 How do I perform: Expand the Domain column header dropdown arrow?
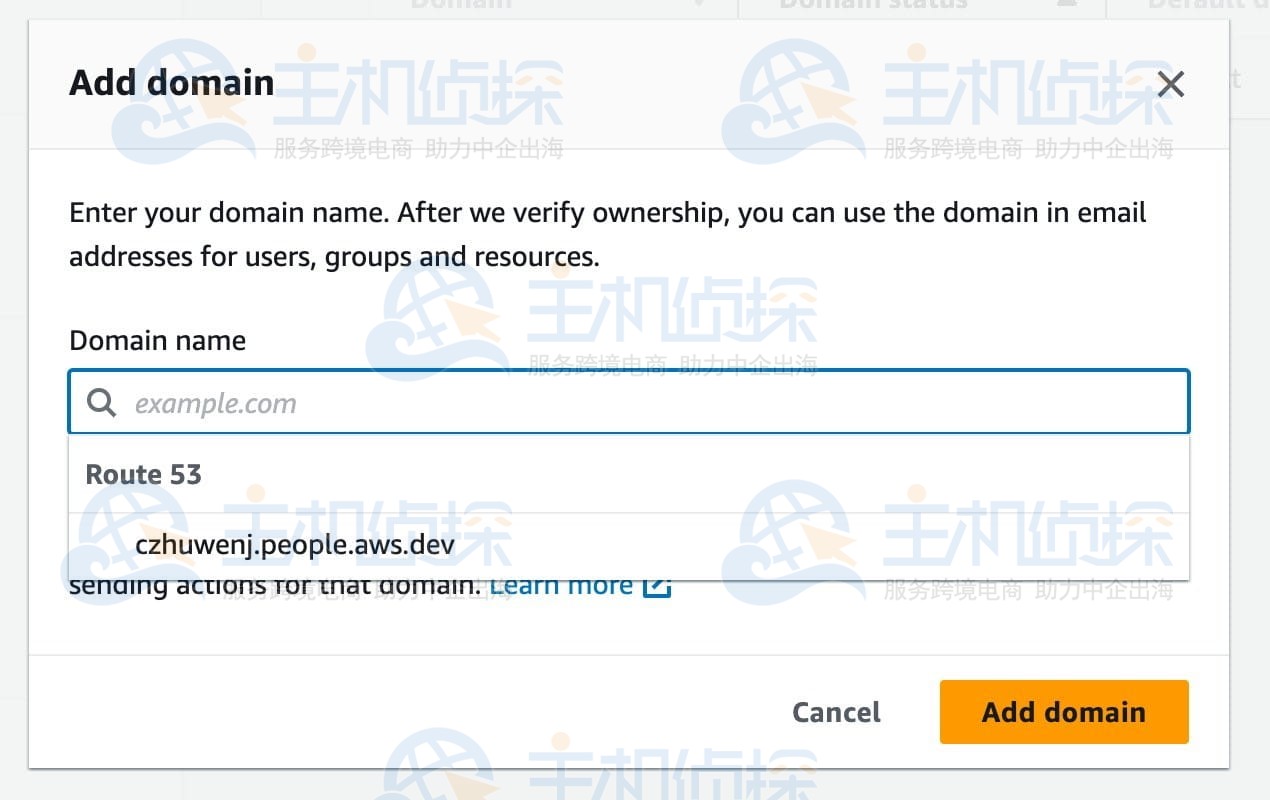[699, 5]
